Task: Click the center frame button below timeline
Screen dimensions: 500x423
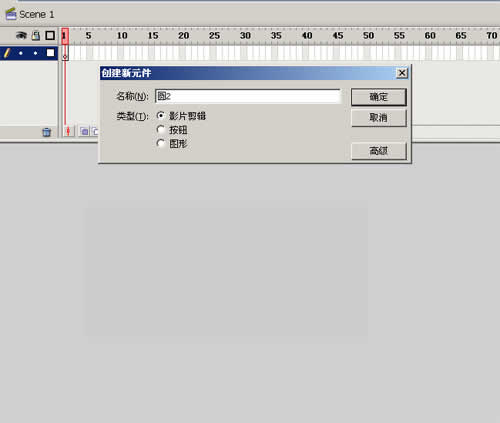Action: click(68, 131)
